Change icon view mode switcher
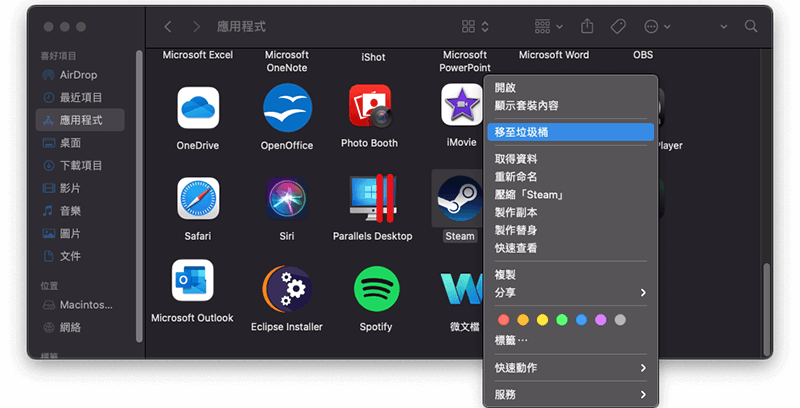800x408 pixels. (475, 27)
